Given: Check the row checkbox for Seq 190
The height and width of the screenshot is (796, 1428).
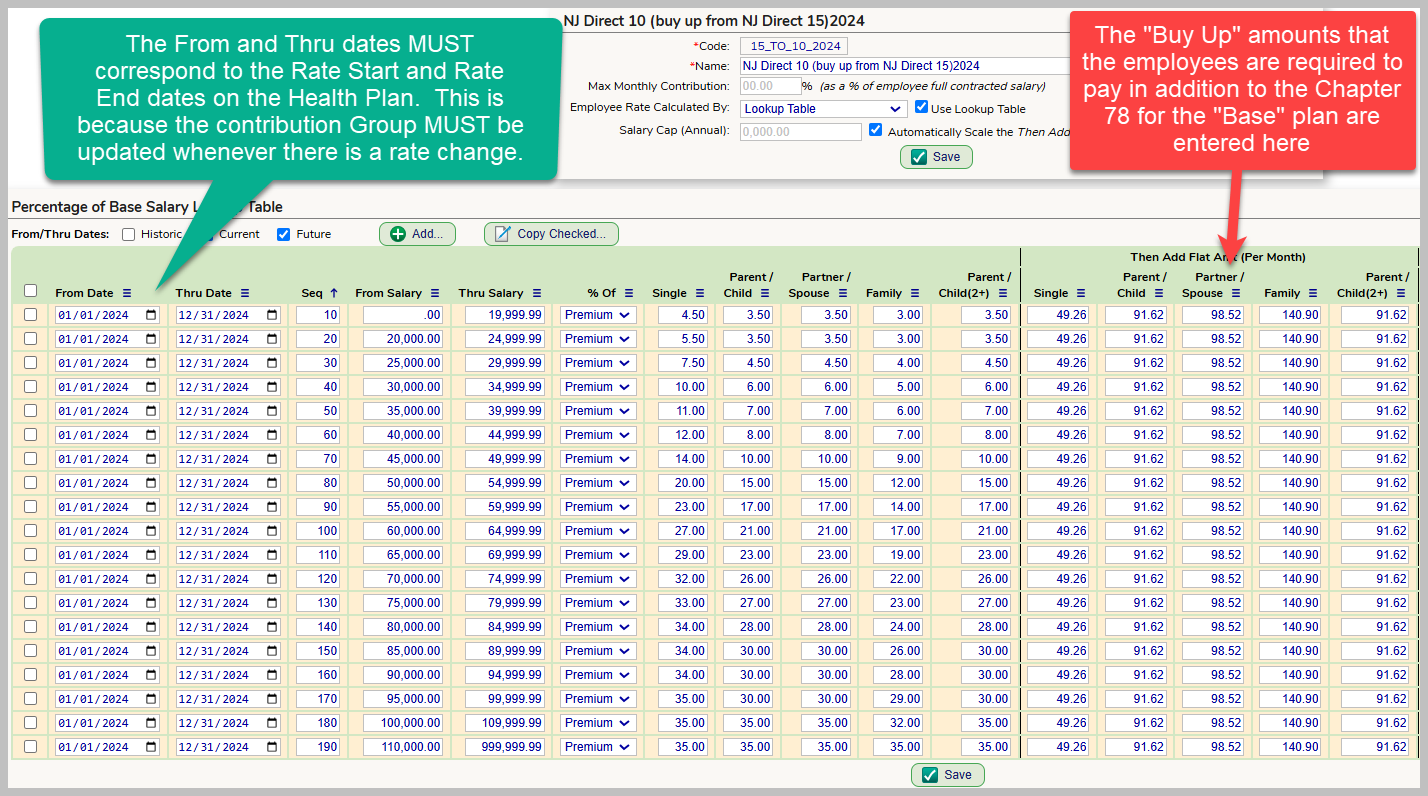Looking at the screenshot, I should click(30, 746).
